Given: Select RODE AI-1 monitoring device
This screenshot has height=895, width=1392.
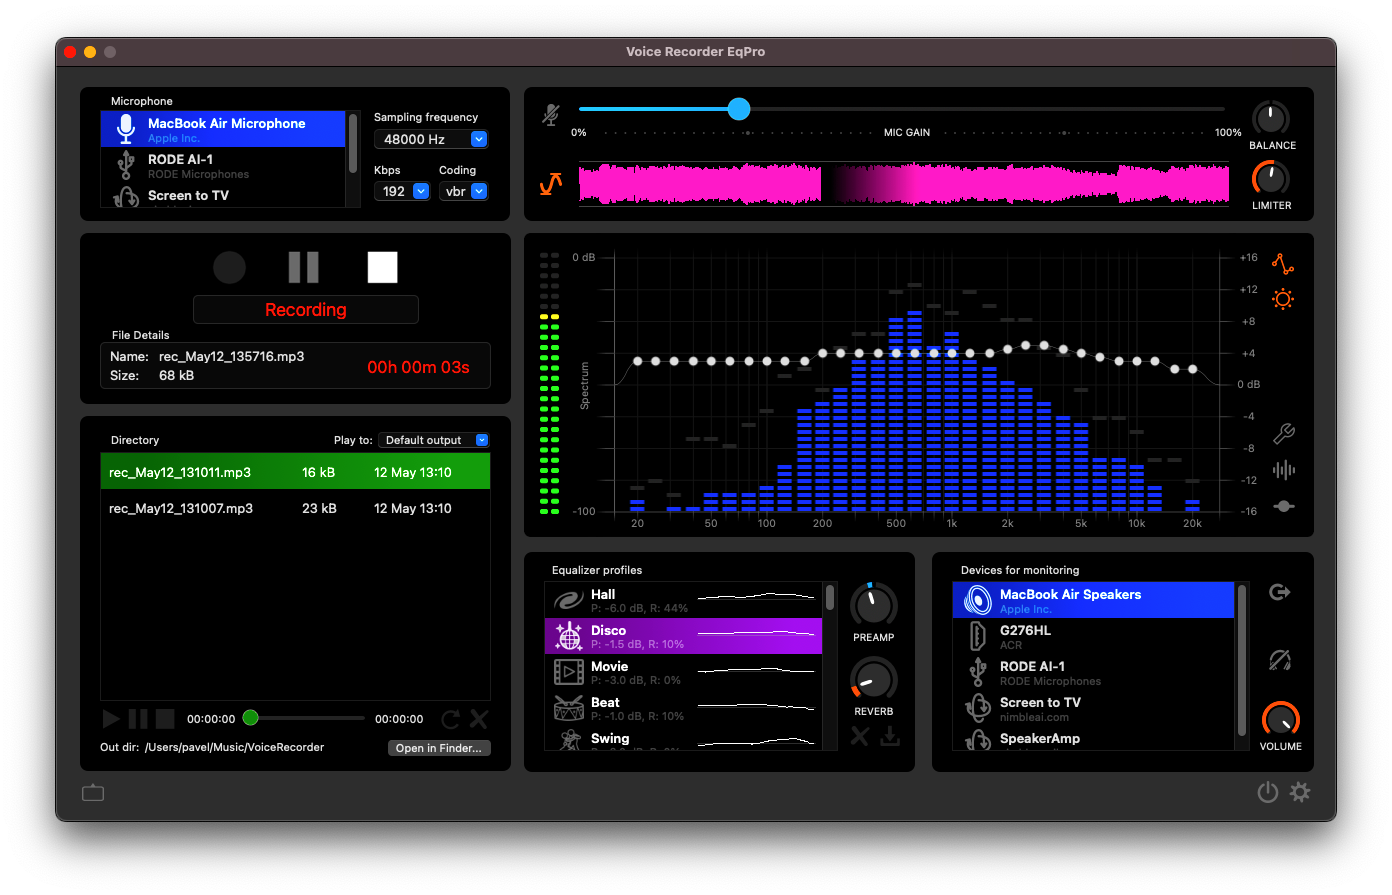Looking at the screenshot, I should pyautogui.click(x=1093, y=672).
